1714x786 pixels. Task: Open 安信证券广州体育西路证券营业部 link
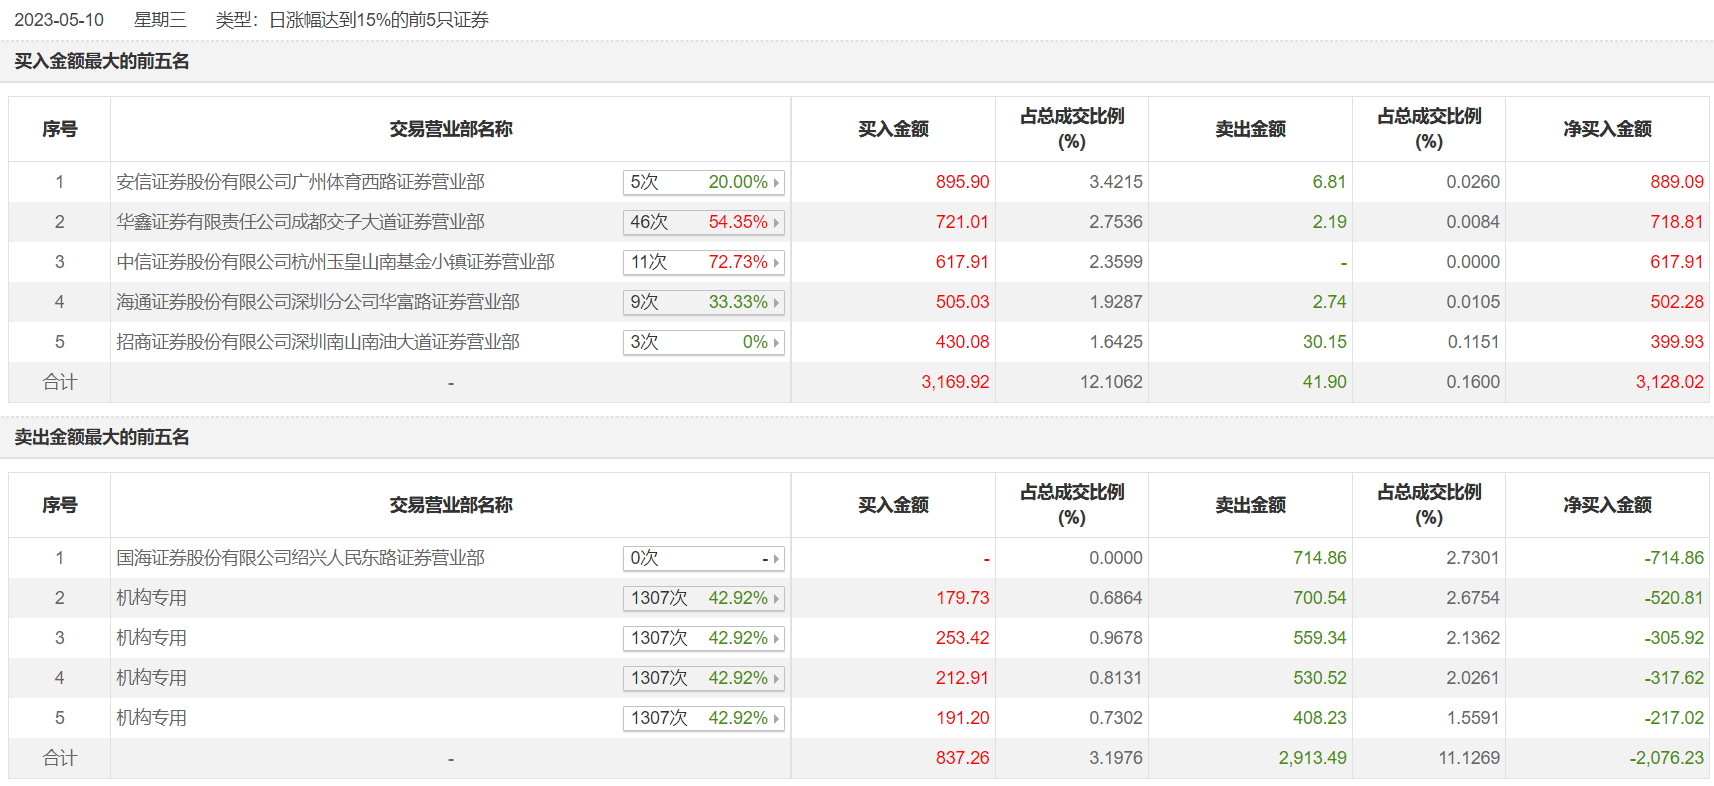(300, 182)
